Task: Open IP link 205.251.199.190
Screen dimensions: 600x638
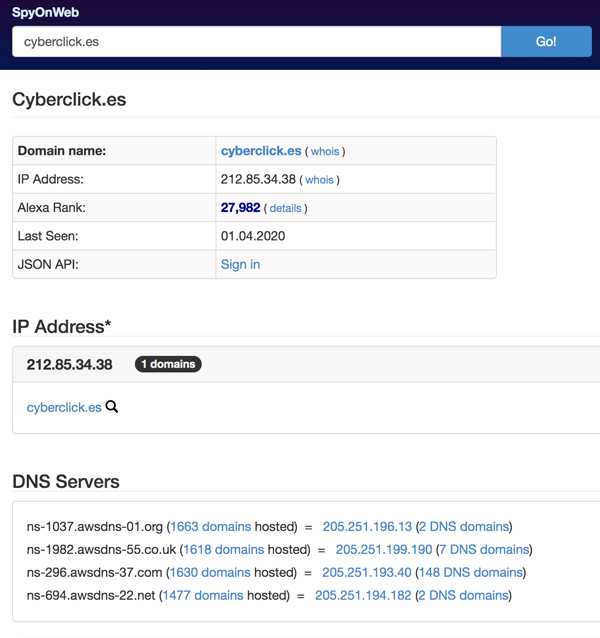Action: 384,549
